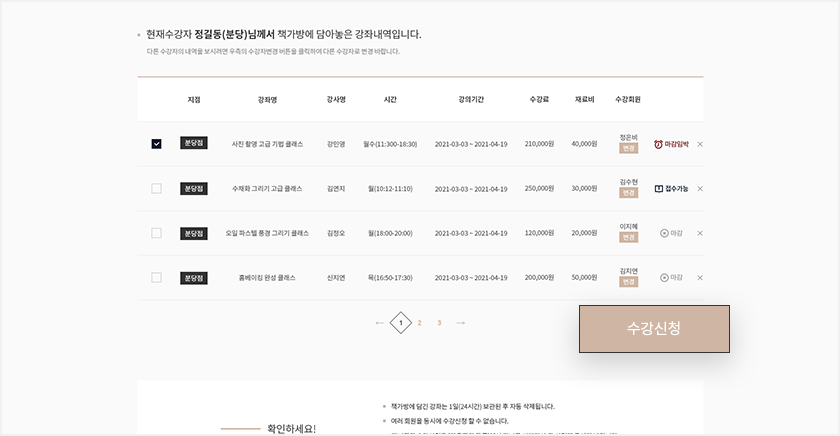Click time cell 월(18:00-20:00)
This screenshot has height=436, width=840.
(x=390, y=233)
